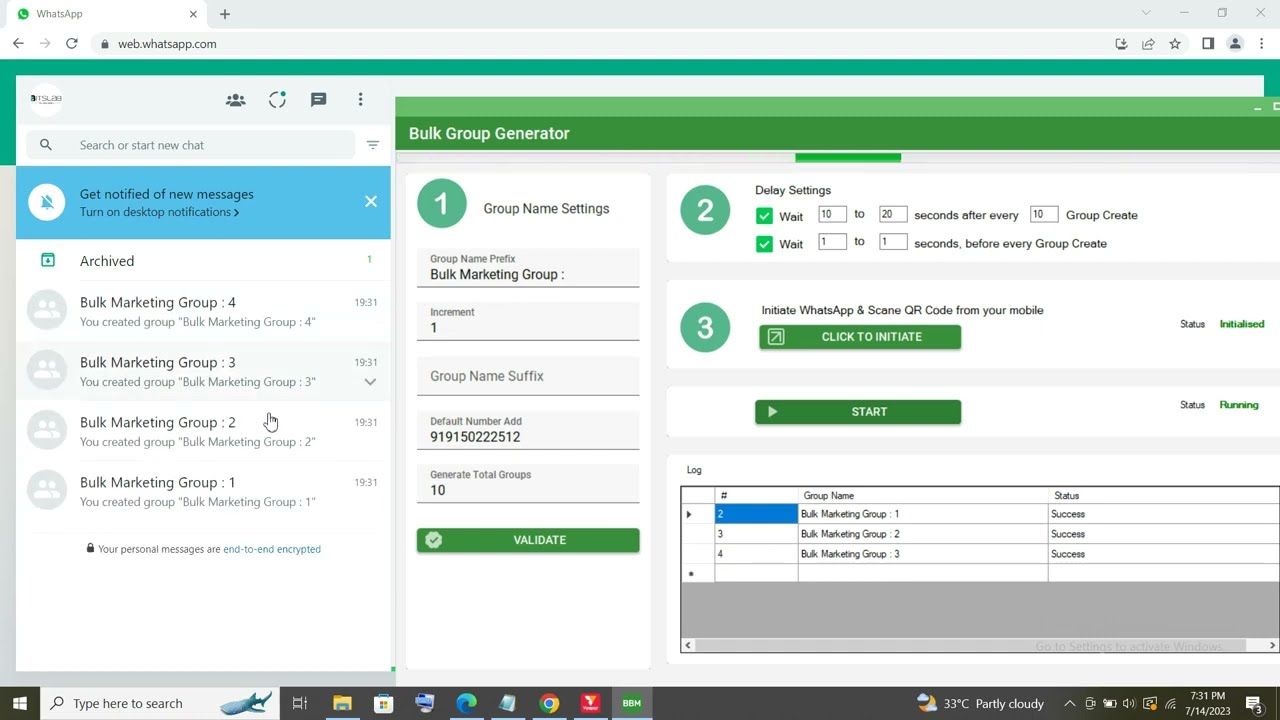Screen dimensions: 1280x720
Task: Open File Explorer from taskbar
Action: 342,703
